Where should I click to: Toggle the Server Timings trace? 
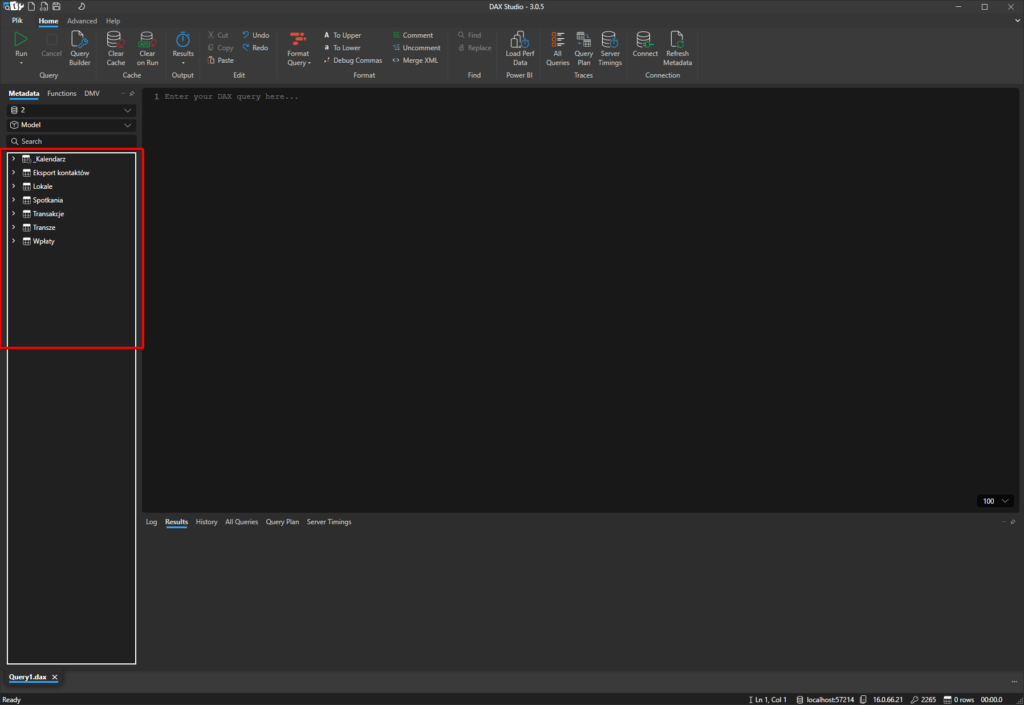click(x=610, y=48)
